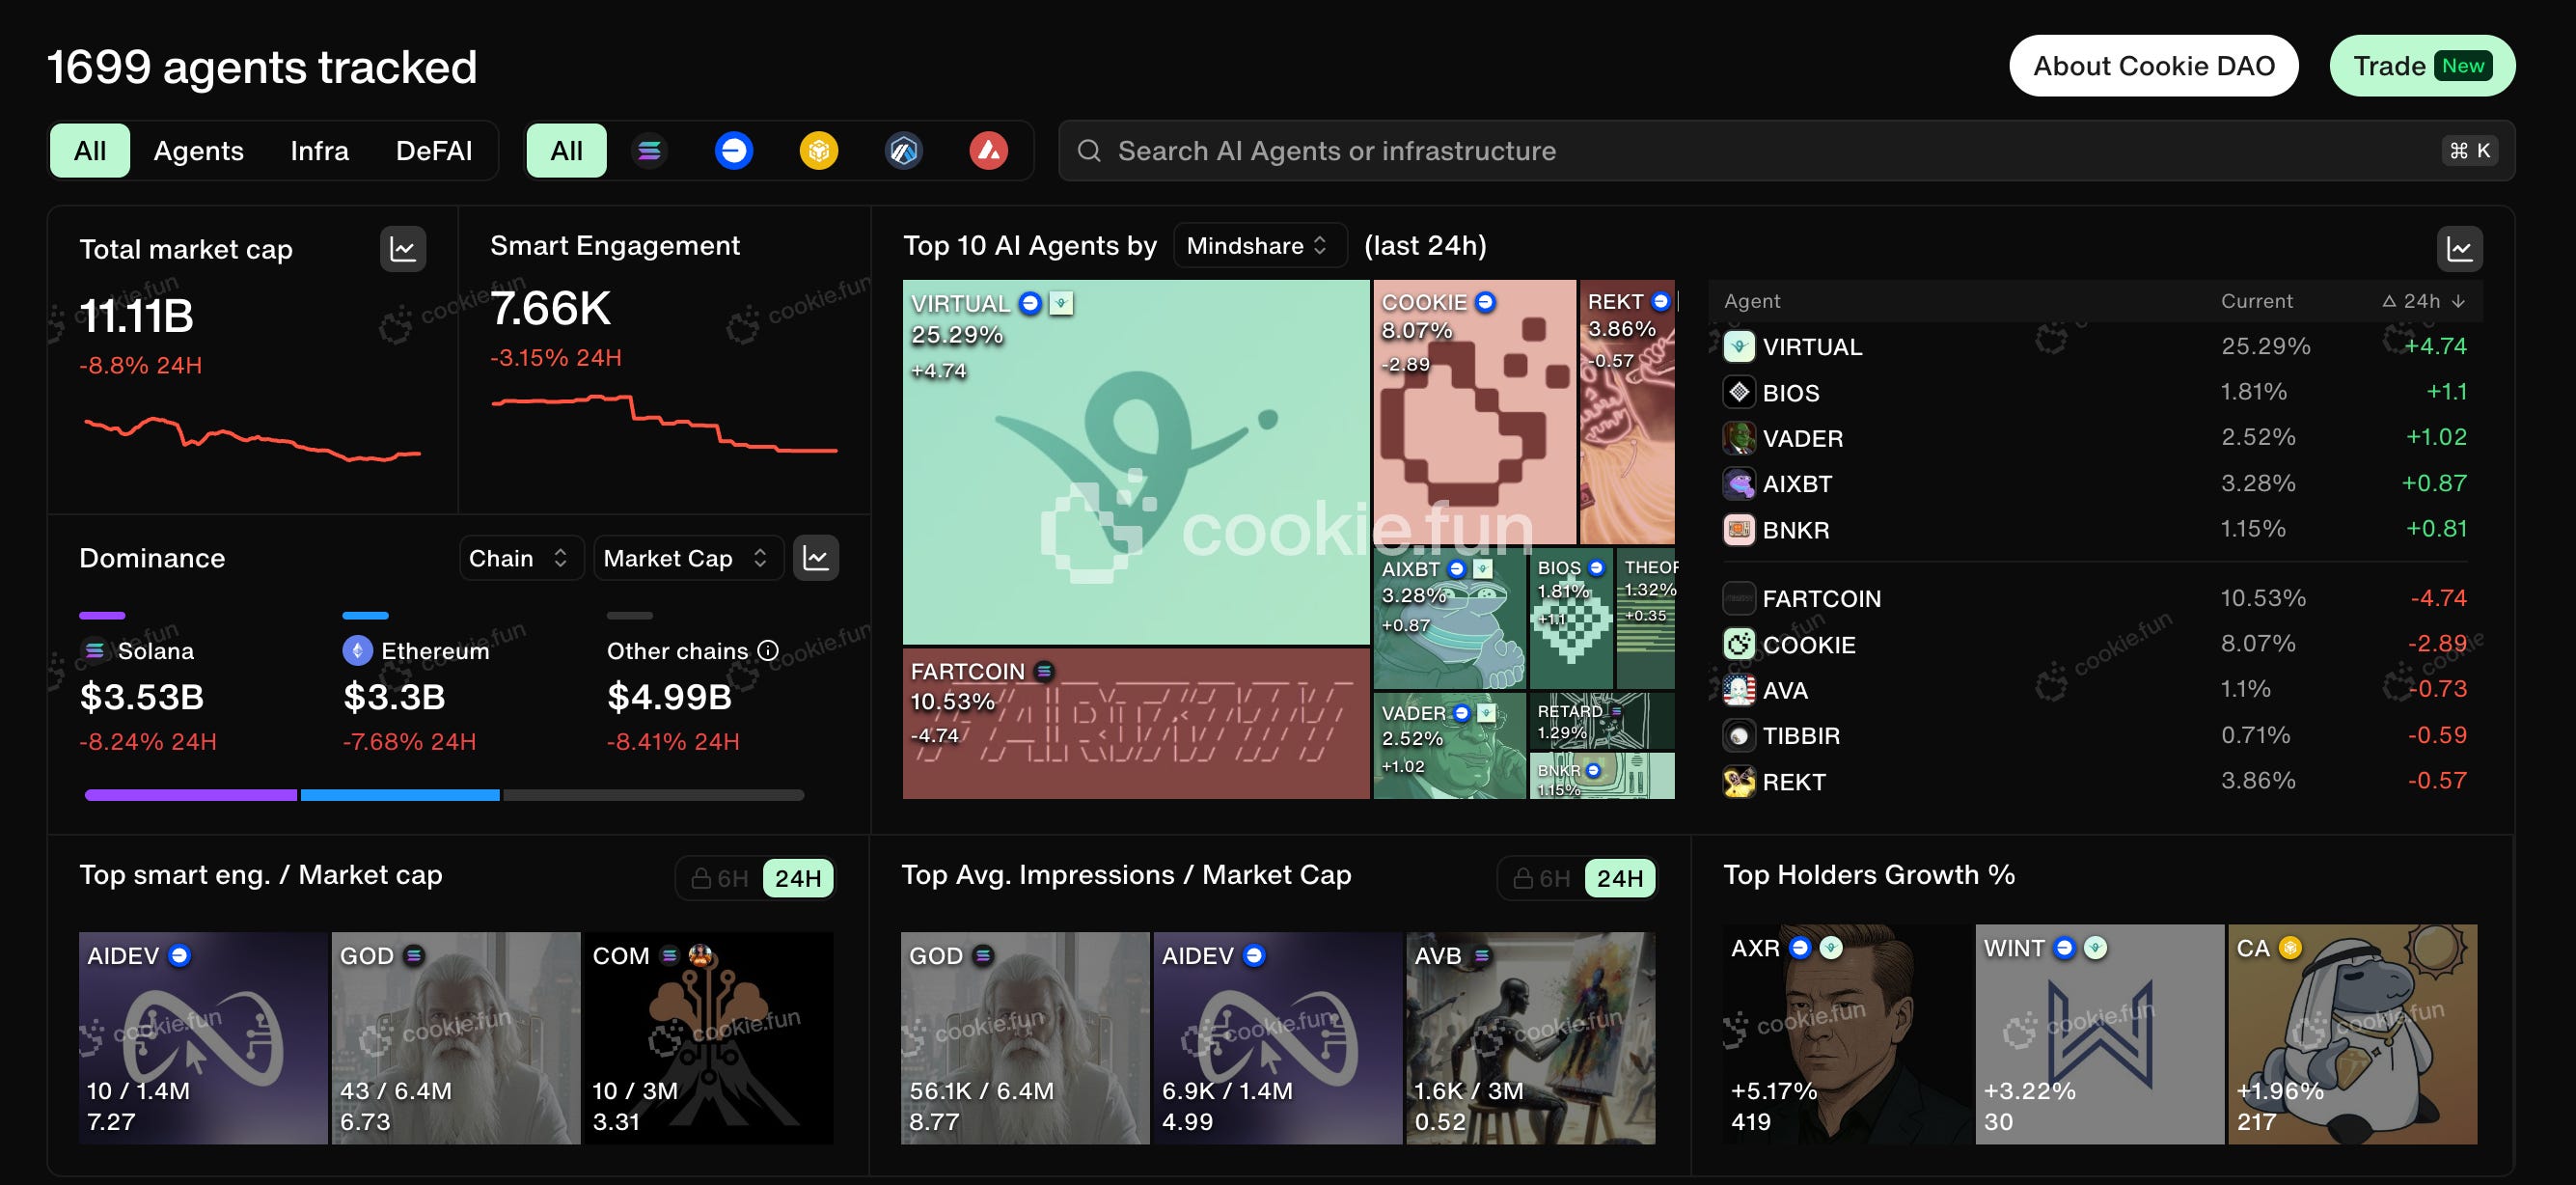Screen dimensions: 2576x1185
Task: Show Other chains info icon
Action: [x=768, y=651]
